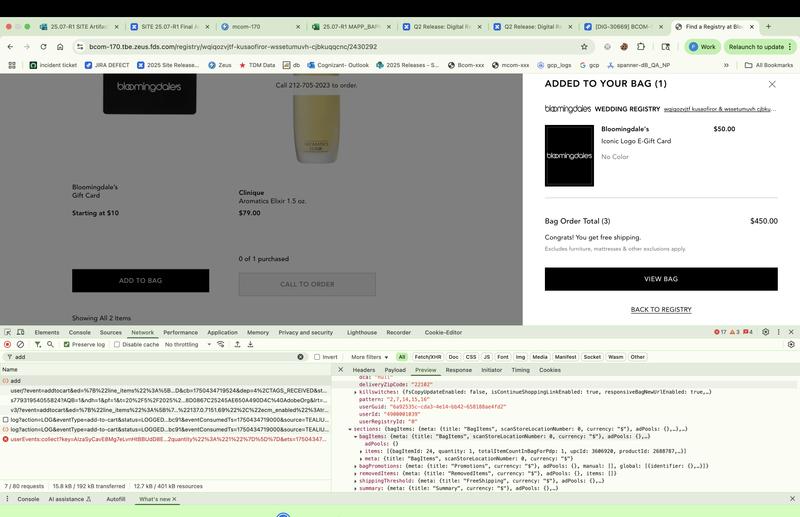This screenshot has height=517, width=800.
Task: Filter requests by Fetch/XHR type
Action: (428, 357)
